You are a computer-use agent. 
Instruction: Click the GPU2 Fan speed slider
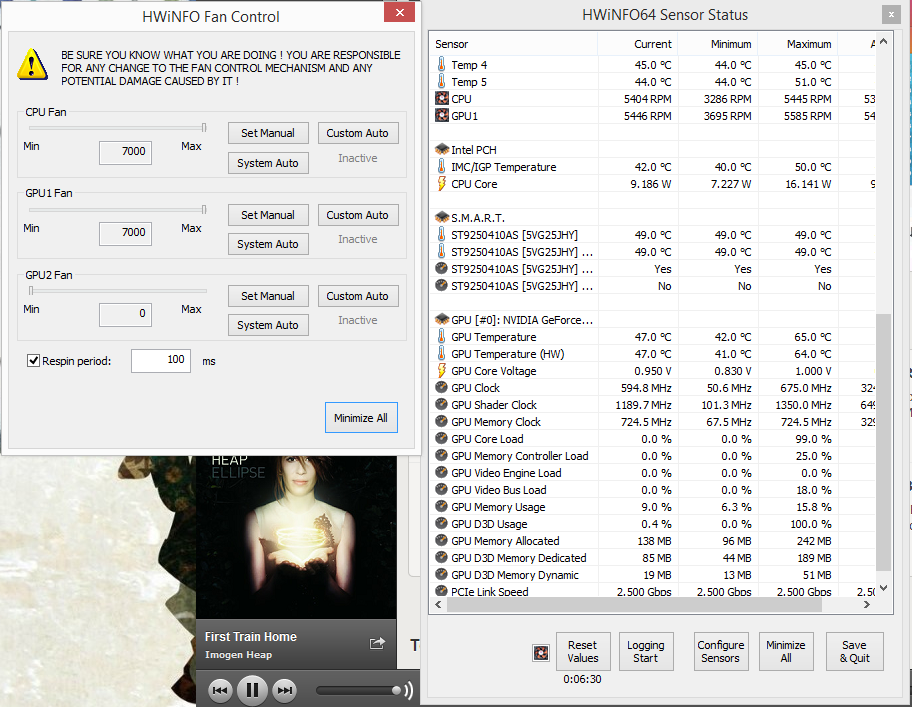[x=117, y=290]
